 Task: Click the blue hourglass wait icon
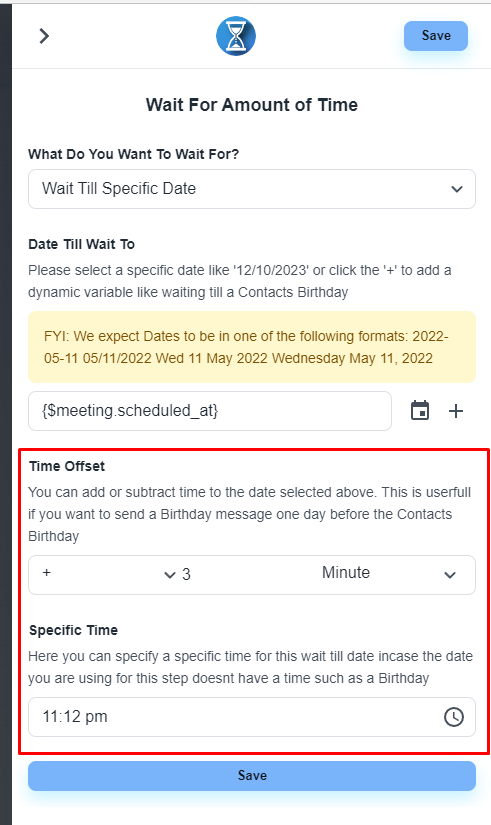tap(236, 36)
